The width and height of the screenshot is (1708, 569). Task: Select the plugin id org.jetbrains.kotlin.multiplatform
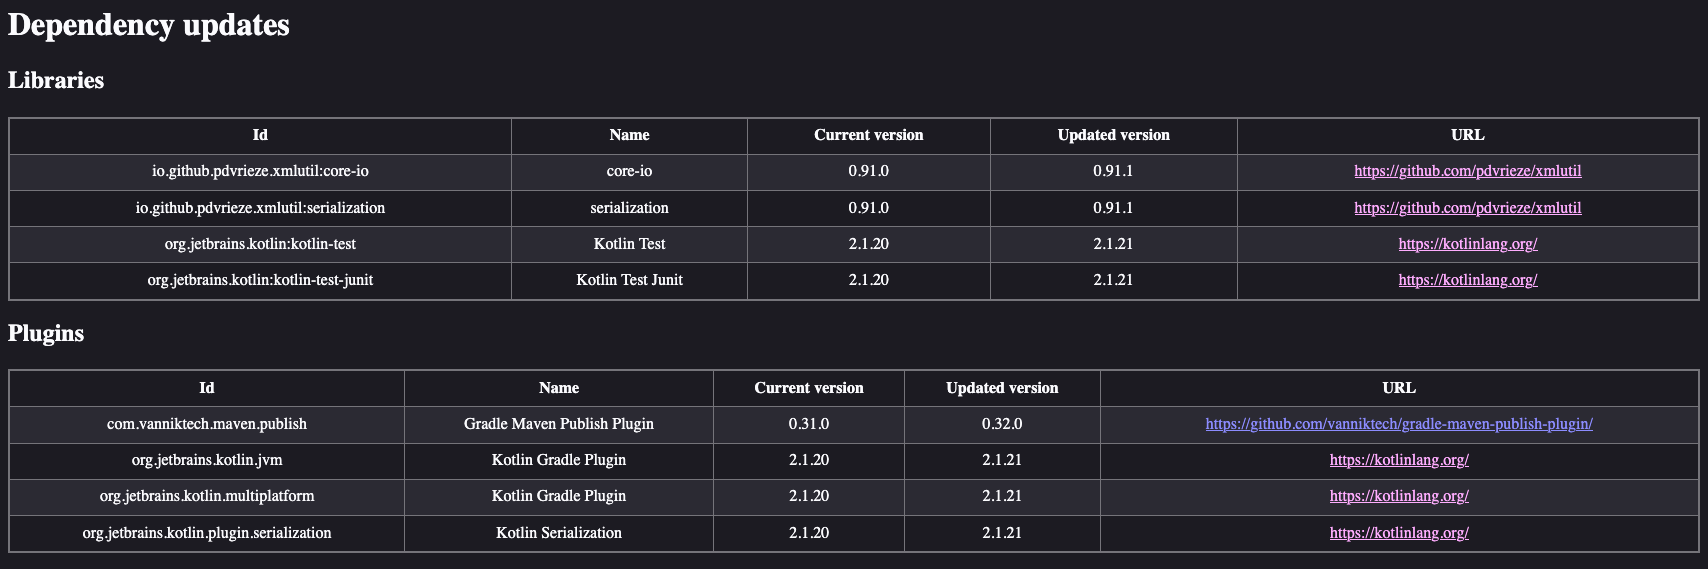(x=207, y=496)
